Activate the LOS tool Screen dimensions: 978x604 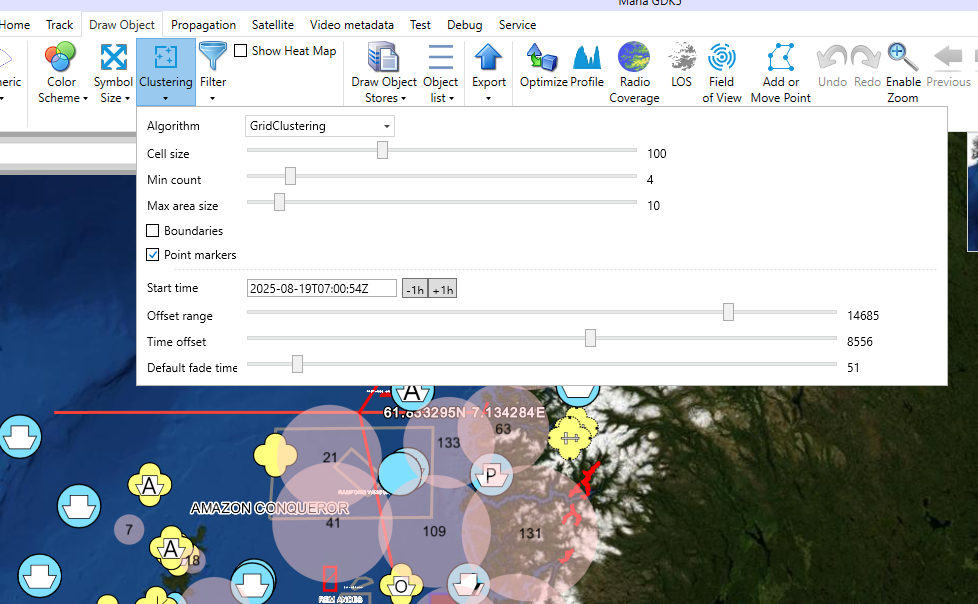681,66
